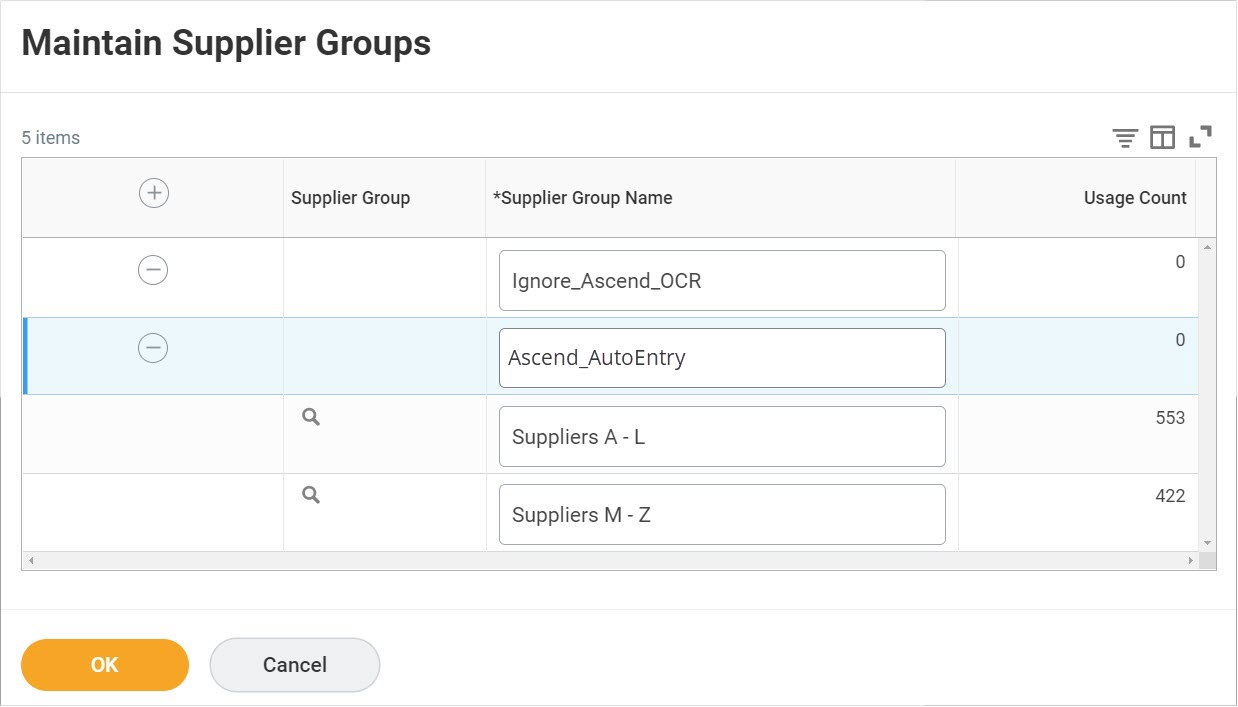The image size is (1238, 707).
Task: Click the Usage Count column header
Action: 1135,198
